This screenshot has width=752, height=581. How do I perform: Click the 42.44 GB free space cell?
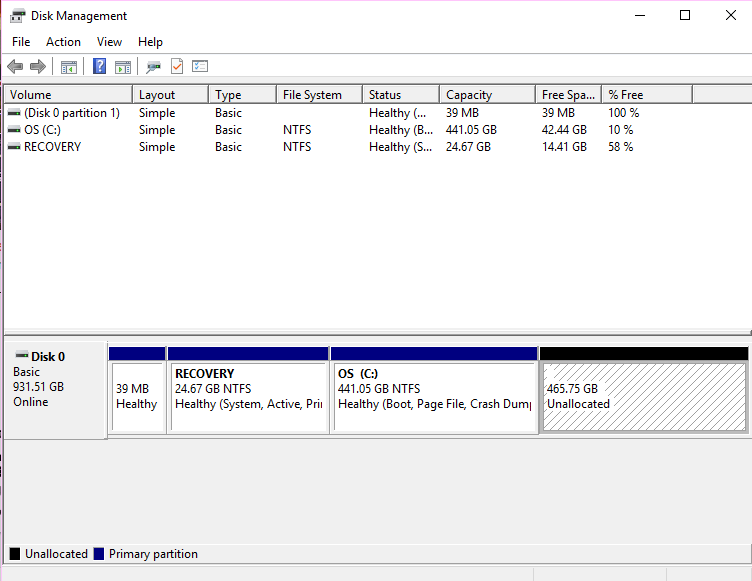[564, 130]
